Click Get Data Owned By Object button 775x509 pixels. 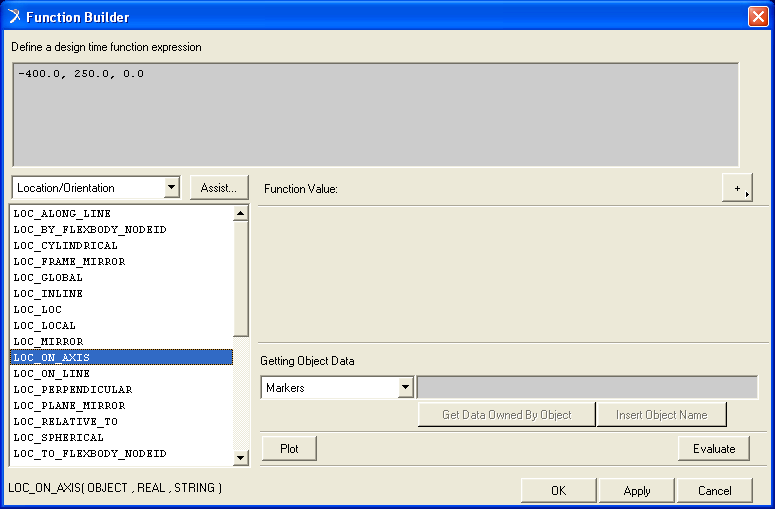[507, 415]
